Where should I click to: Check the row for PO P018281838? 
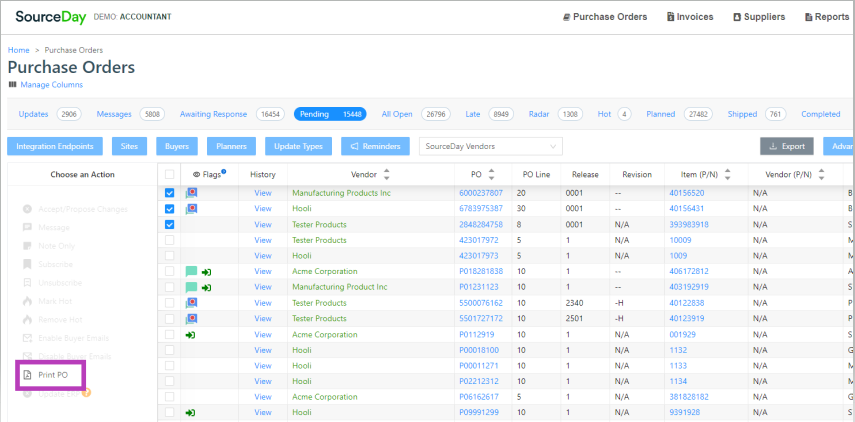click(x=170, y=272)
